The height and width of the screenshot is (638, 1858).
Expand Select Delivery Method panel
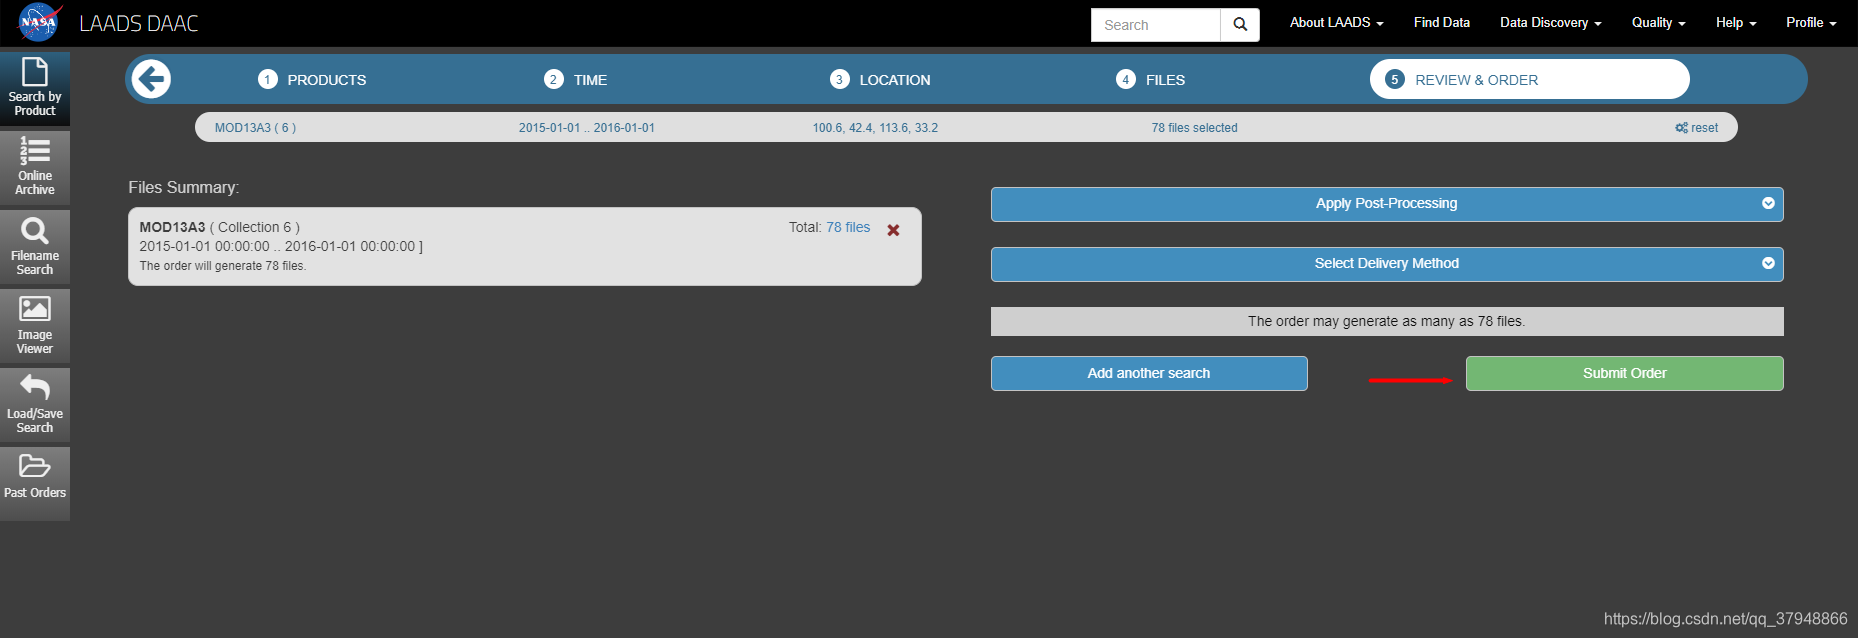coord(1387,264)
